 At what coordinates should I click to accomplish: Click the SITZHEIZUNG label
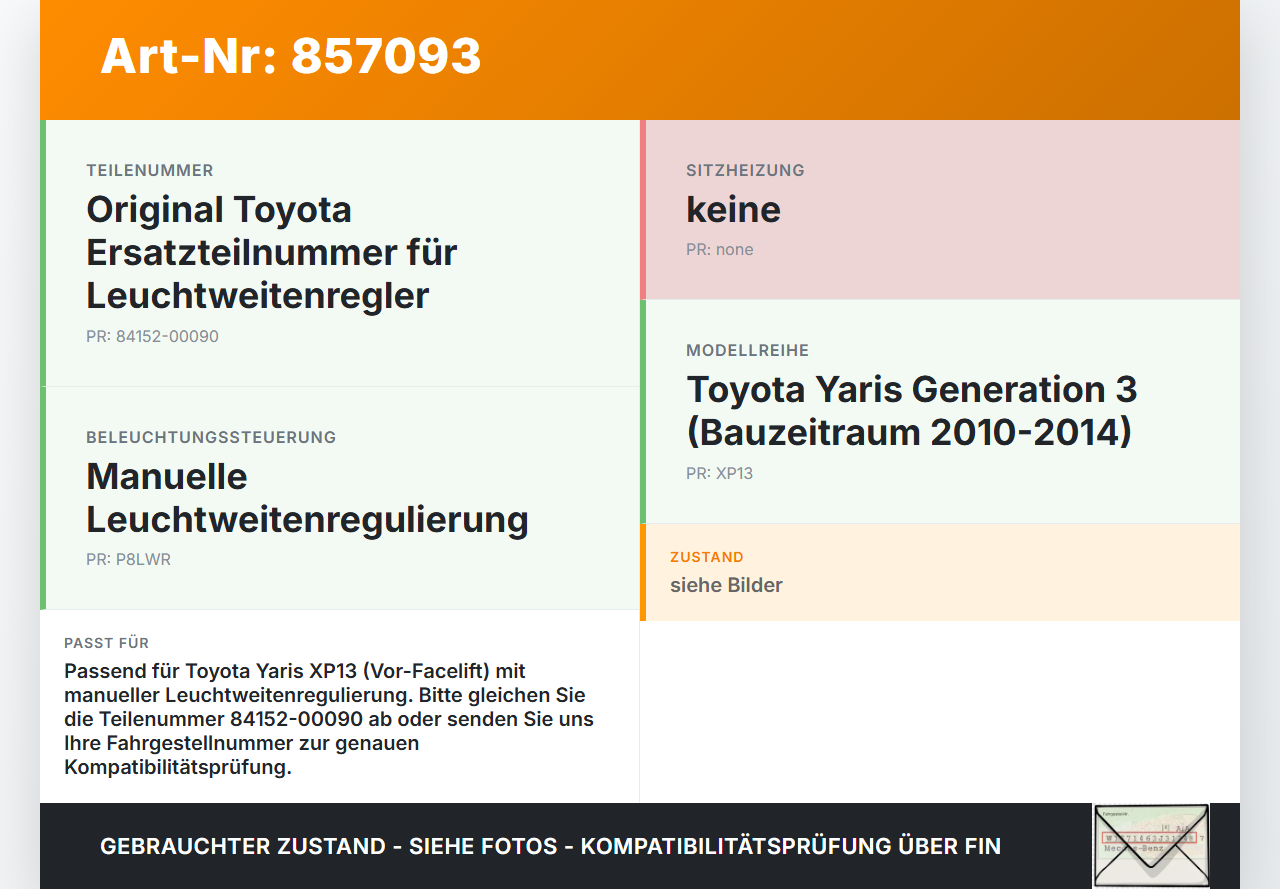(745, 170)
